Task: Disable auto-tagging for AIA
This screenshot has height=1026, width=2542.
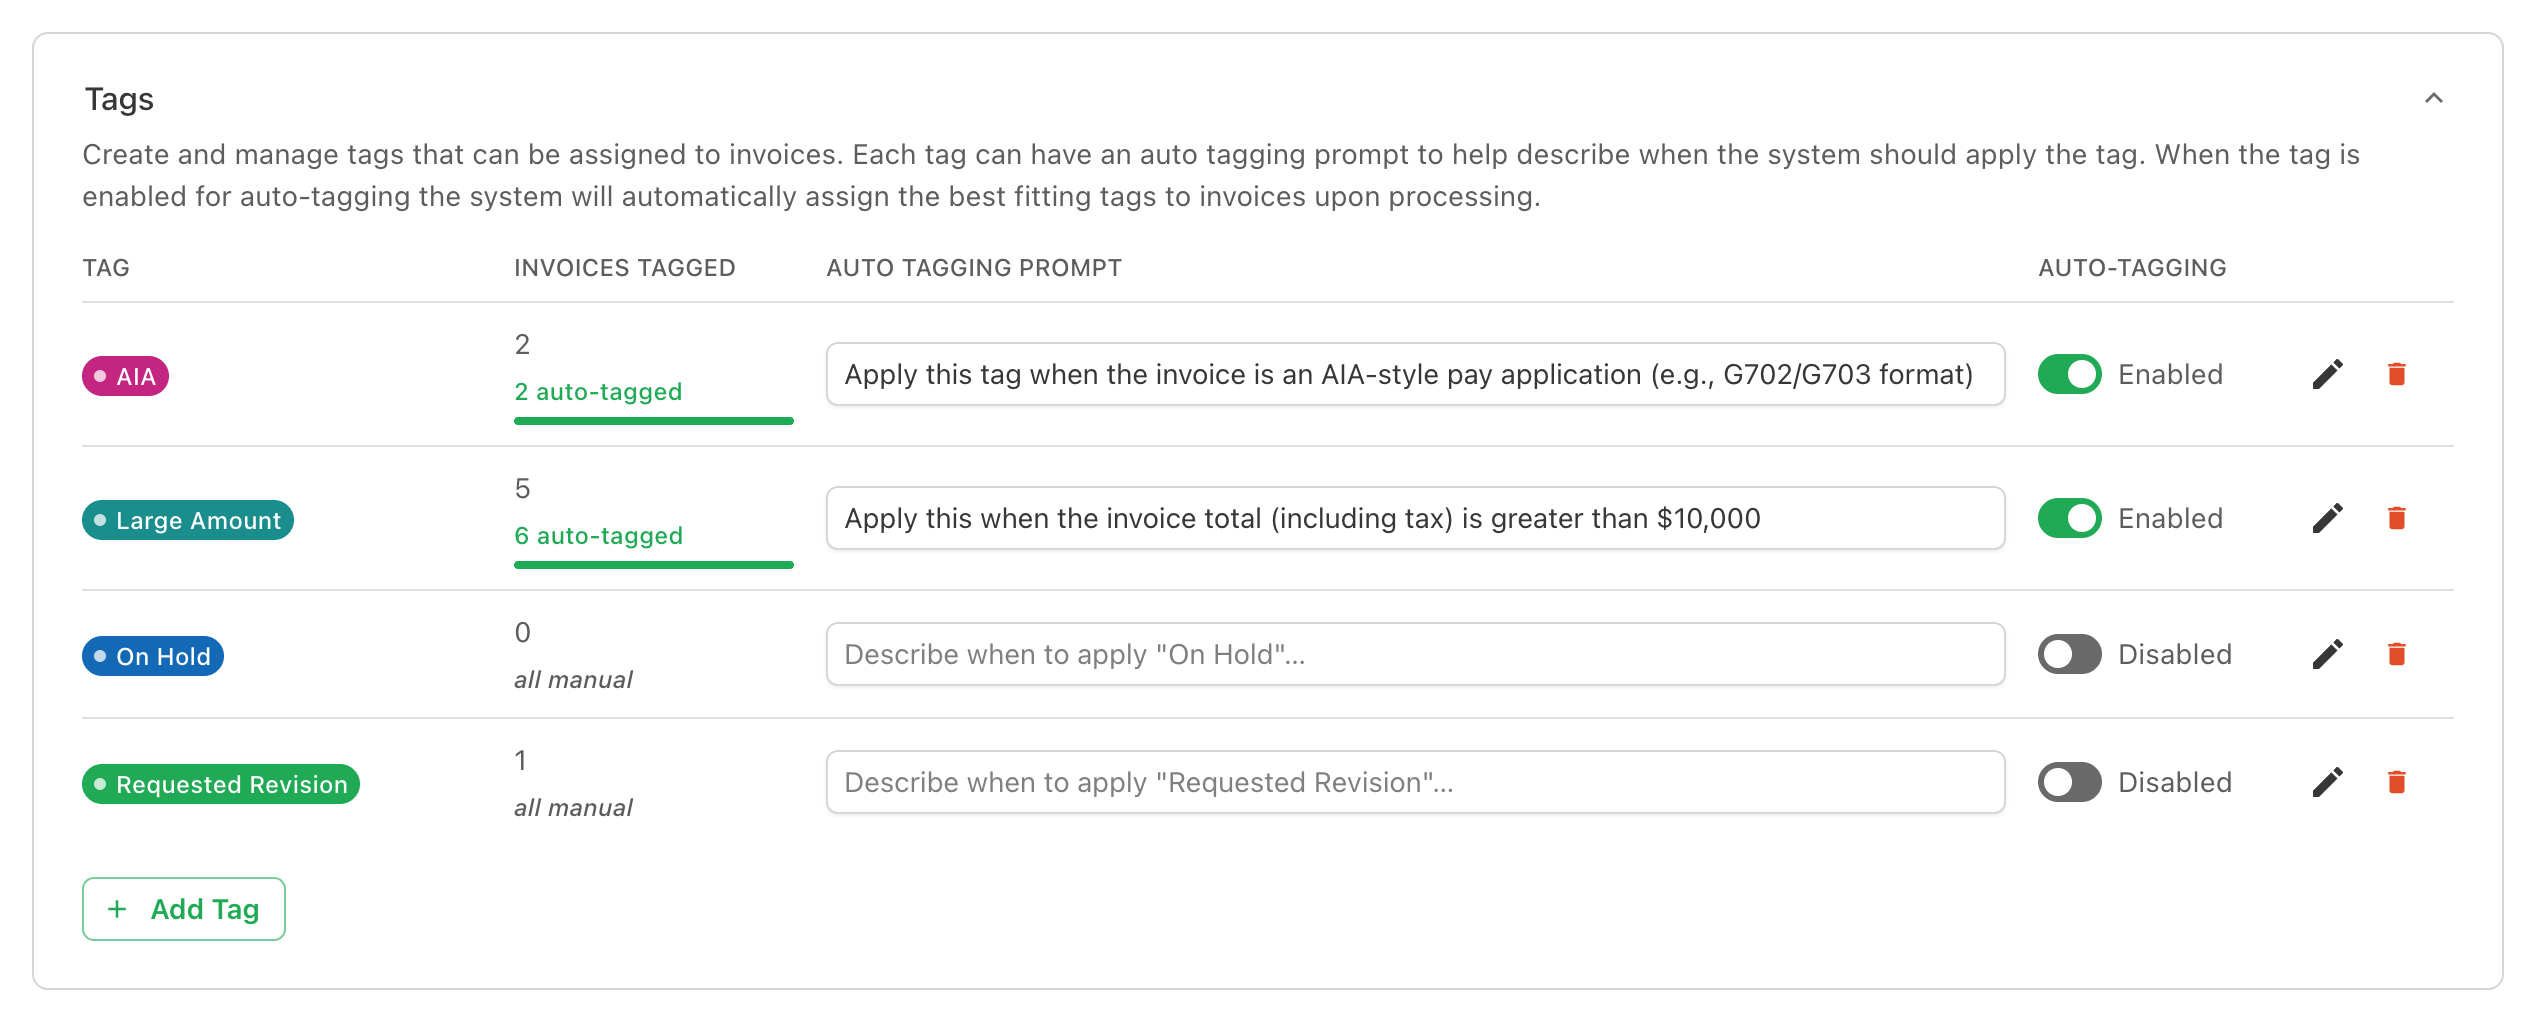Action: click(x=2070, y=375)
